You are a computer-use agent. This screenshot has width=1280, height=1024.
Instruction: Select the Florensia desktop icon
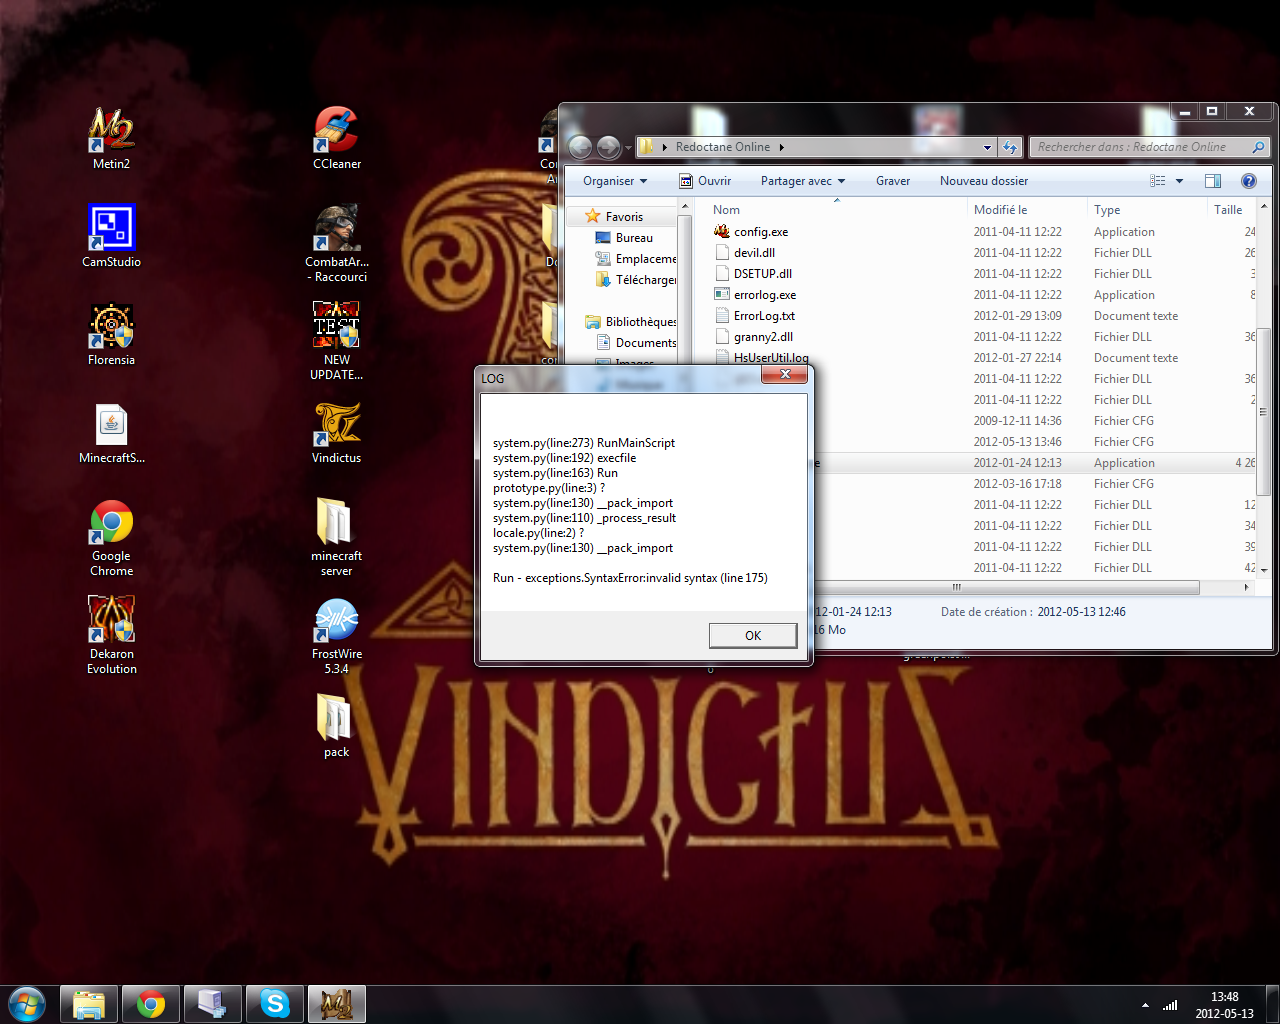click(111, 335)
